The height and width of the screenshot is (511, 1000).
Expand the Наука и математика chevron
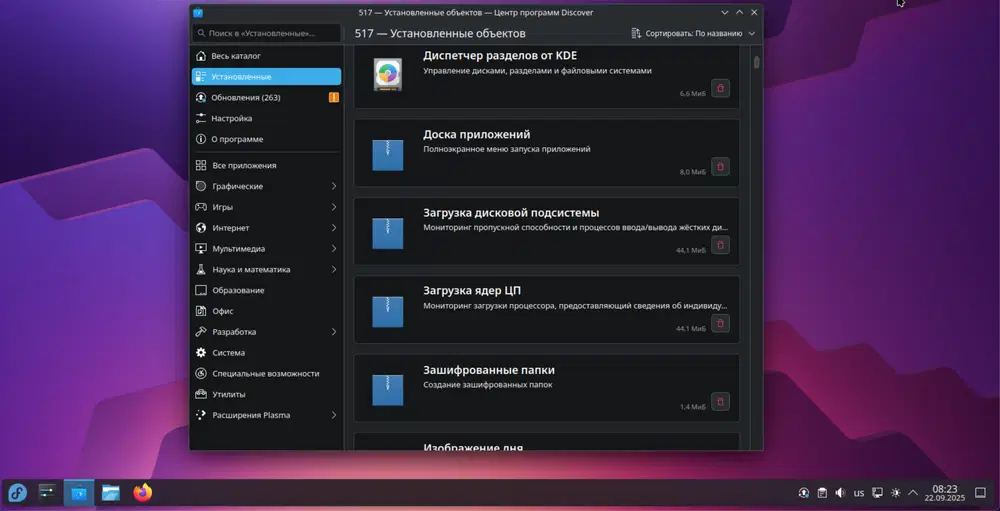[x=334, y=270]
